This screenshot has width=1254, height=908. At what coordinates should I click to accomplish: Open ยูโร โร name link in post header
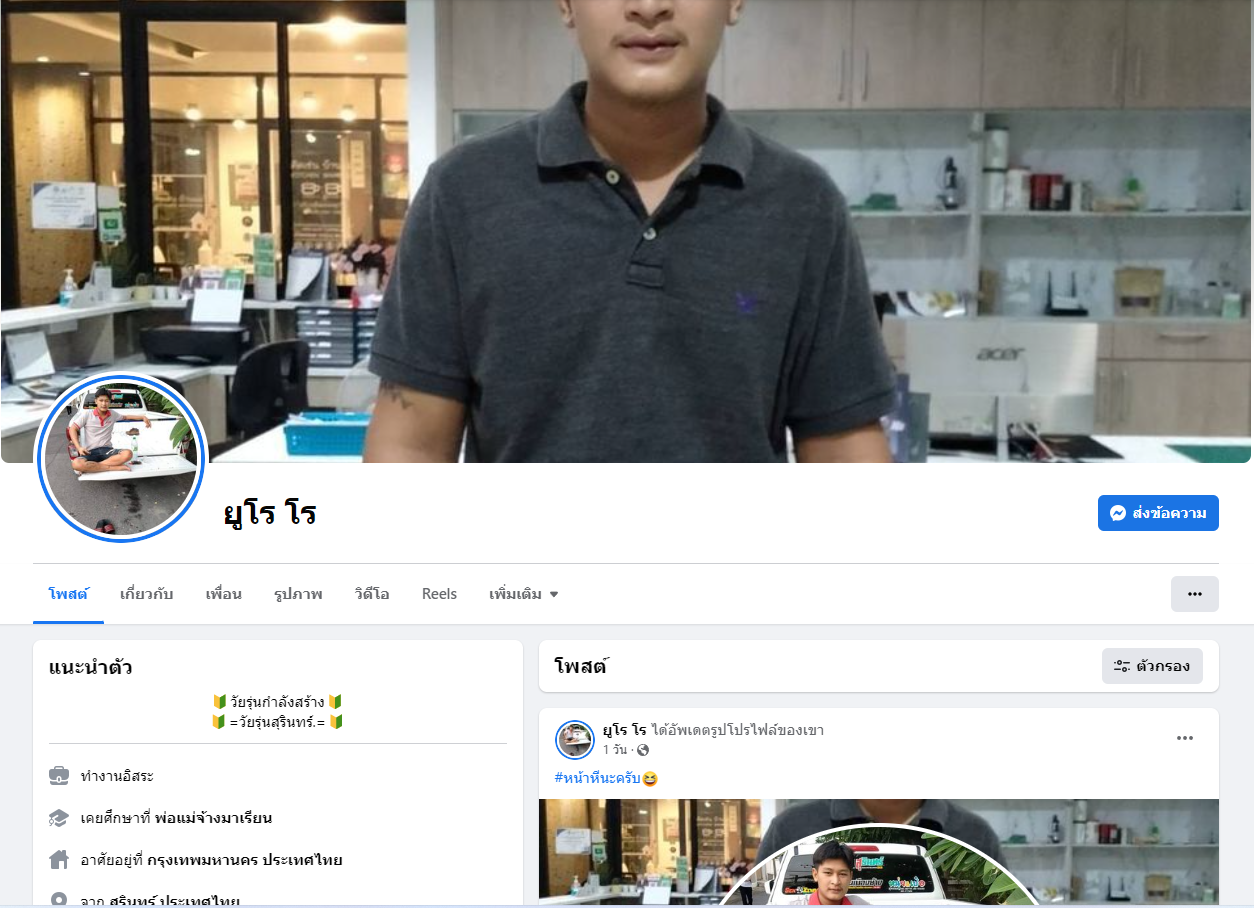click(625, 731)
